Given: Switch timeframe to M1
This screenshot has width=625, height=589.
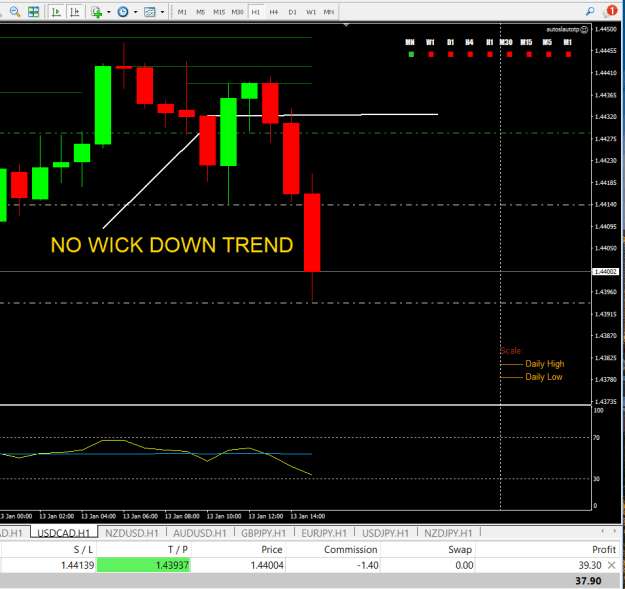Looking at the screenshot, I should pyautogui.click(x=182, y=12).
